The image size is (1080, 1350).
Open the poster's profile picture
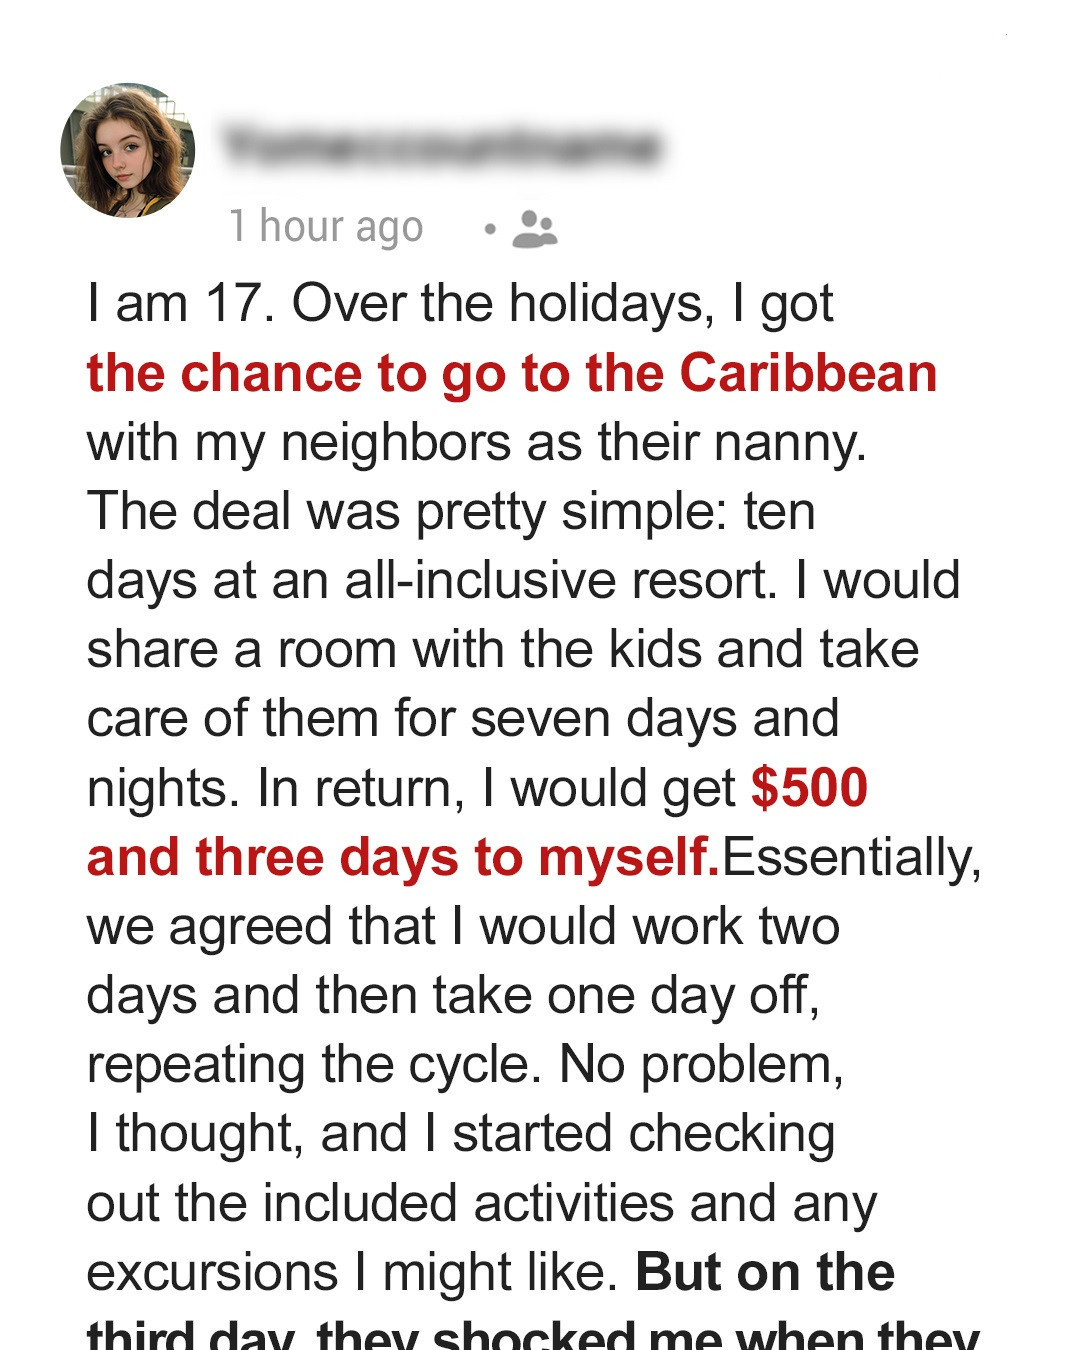pyautogui.click(x=127, y=150)
